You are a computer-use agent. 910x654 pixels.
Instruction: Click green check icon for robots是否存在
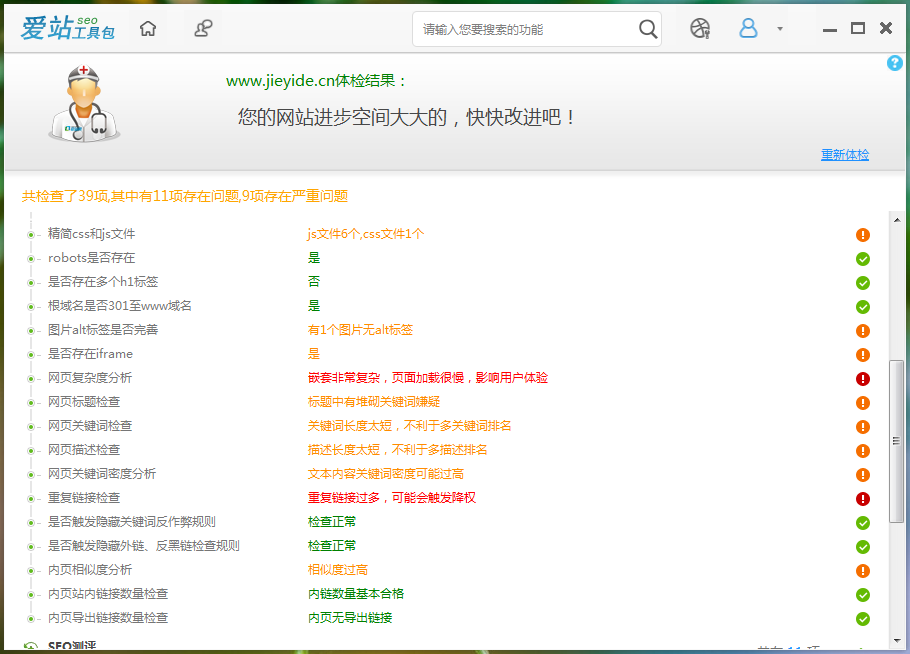[x=863, y=259]
